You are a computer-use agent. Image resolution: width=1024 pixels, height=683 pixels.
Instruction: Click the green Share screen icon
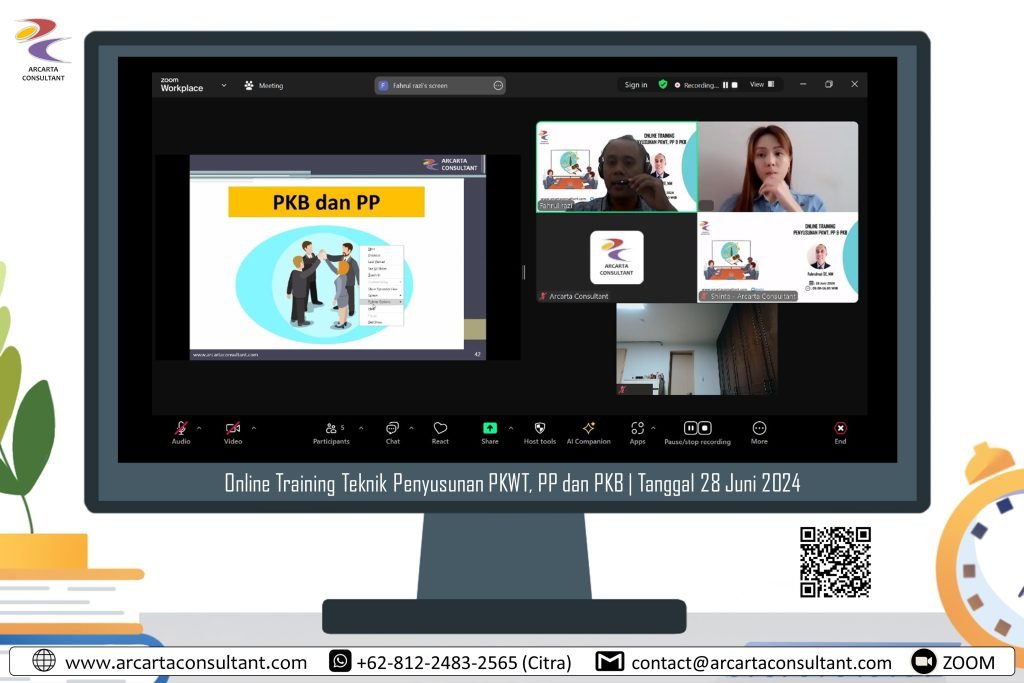489,428
